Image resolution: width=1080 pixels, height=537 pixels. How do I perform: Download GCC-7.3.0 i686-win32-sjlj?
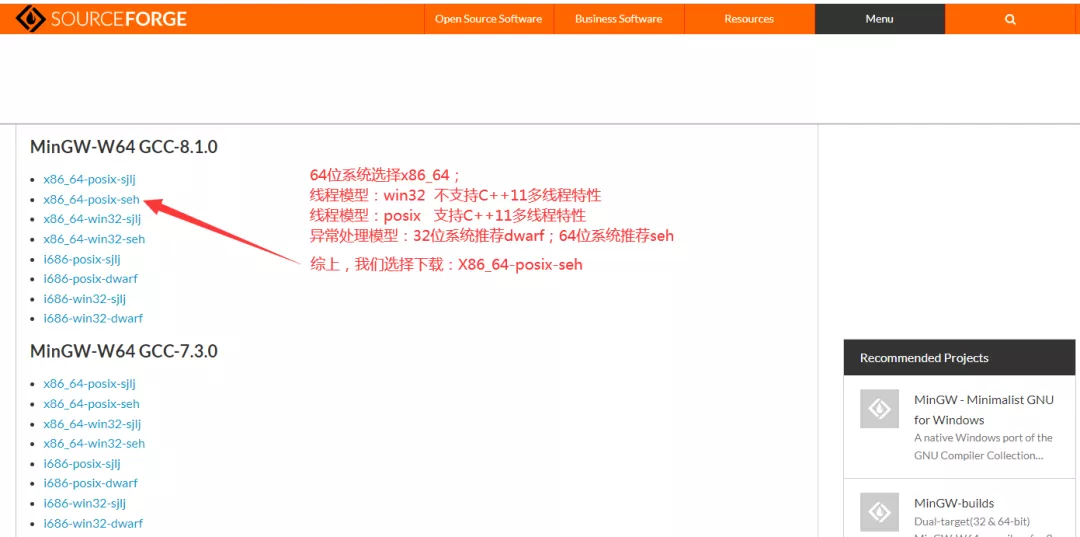click(x=85, y=503)
